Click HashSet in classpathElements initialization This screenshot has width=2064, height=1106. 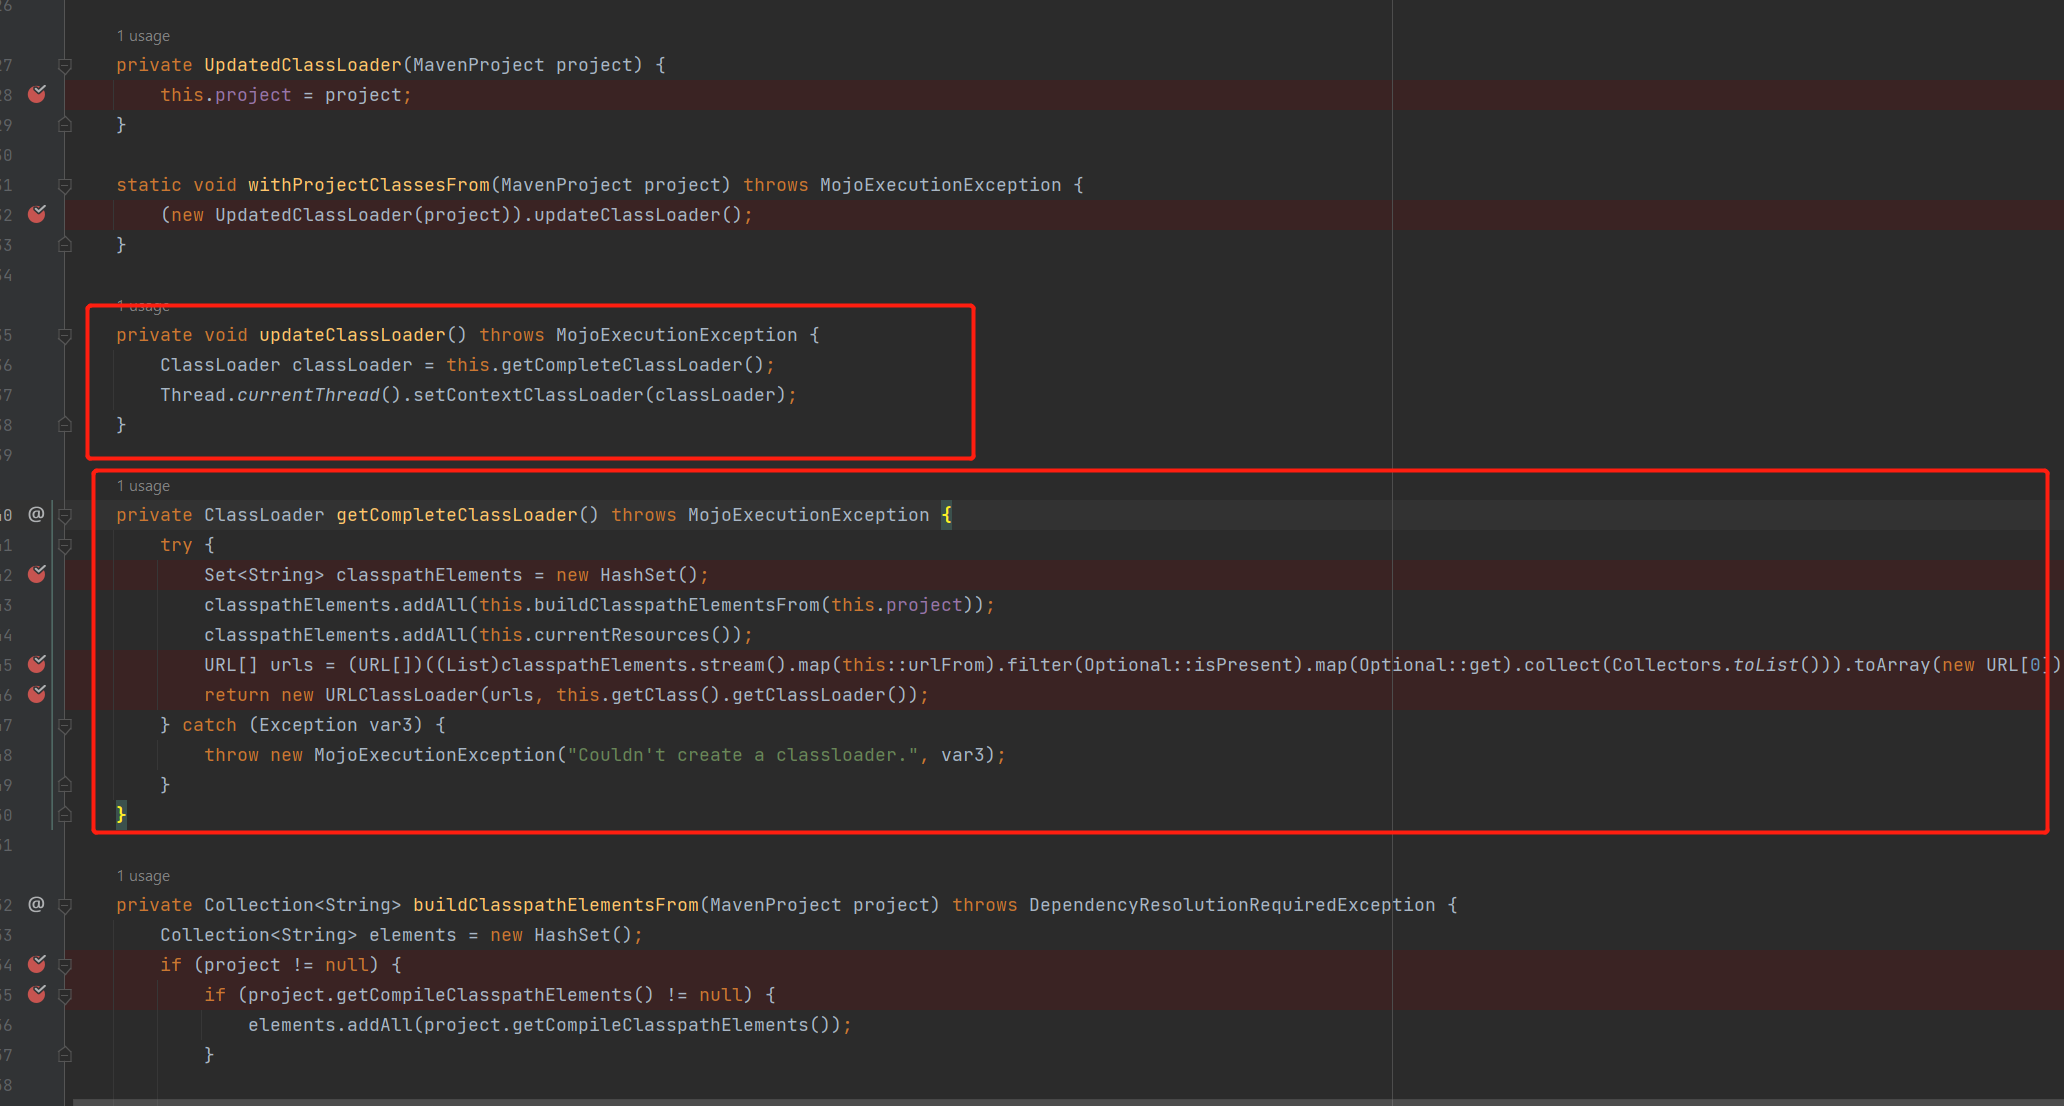[638, 575]
